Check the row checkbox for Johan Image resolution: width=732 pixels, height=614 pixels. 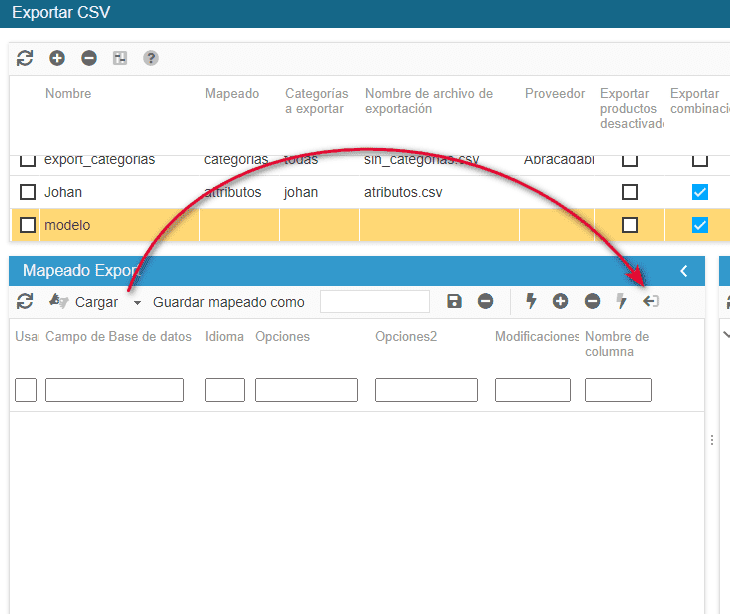[28, 192]
